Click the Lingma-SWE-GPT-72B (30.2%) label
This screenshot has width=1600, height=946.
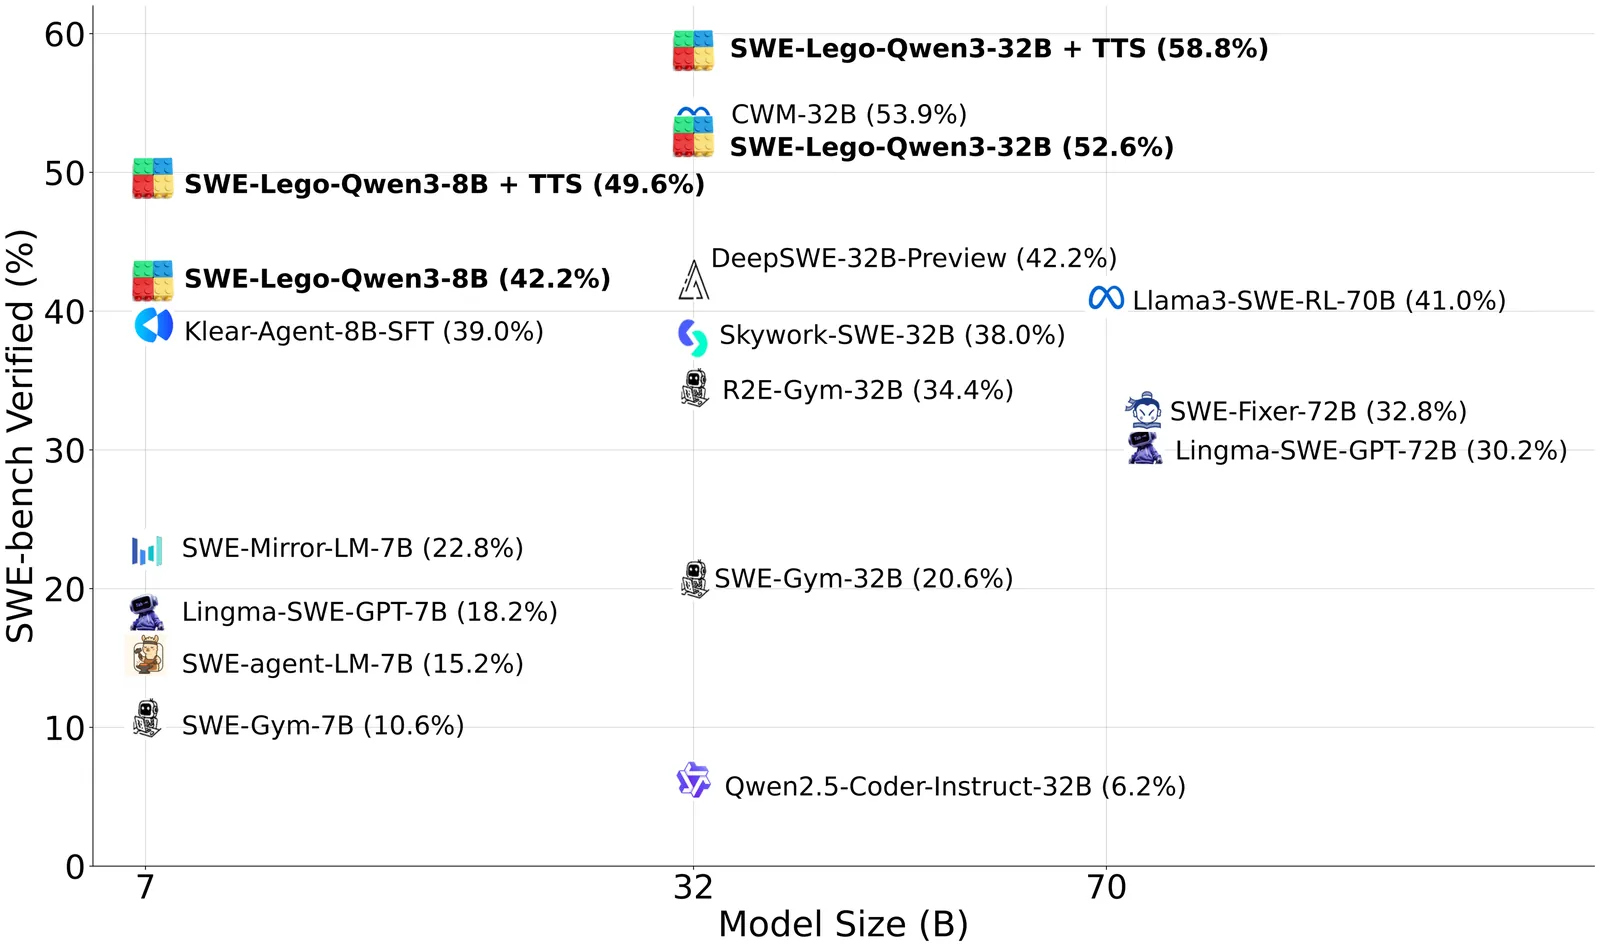click(1370, 451)
